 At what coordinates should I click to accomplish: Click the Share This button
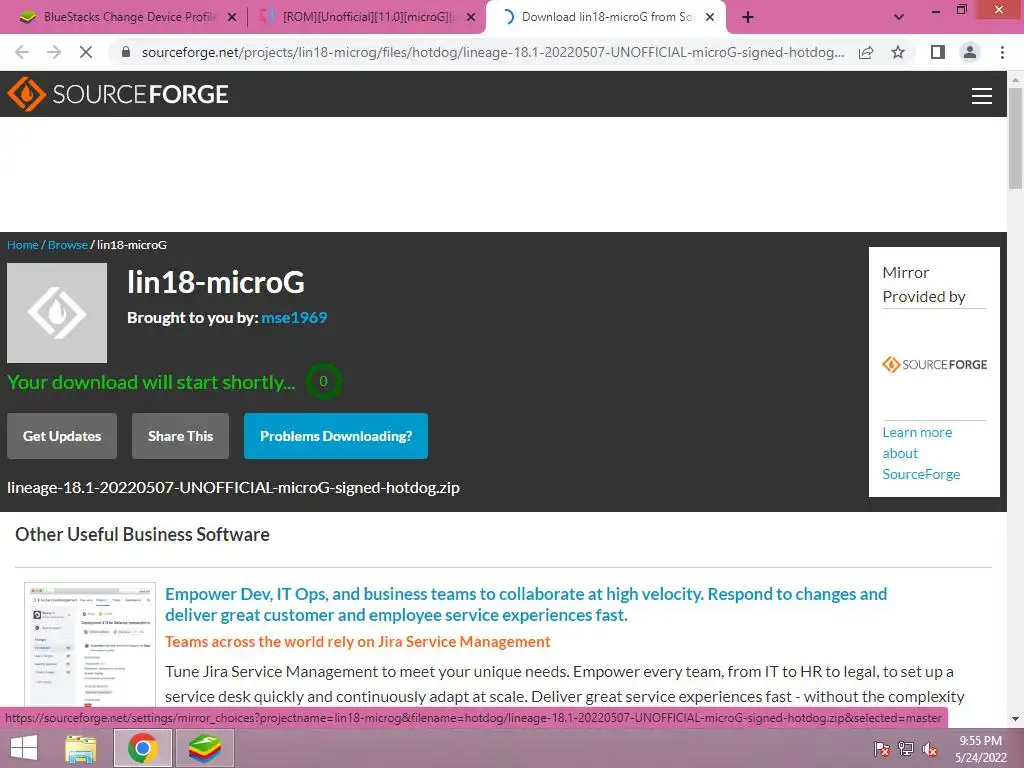(x=180, y=436)
